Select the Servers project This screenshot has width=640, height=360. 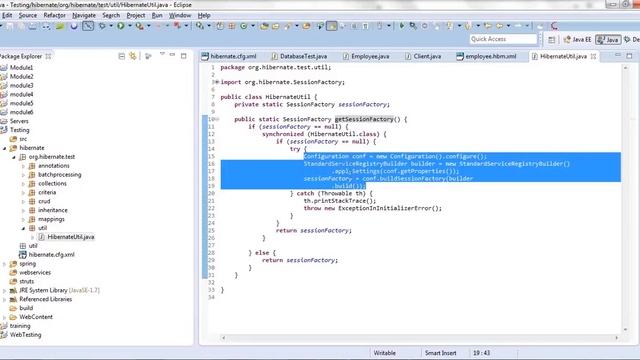coord(19,121)
